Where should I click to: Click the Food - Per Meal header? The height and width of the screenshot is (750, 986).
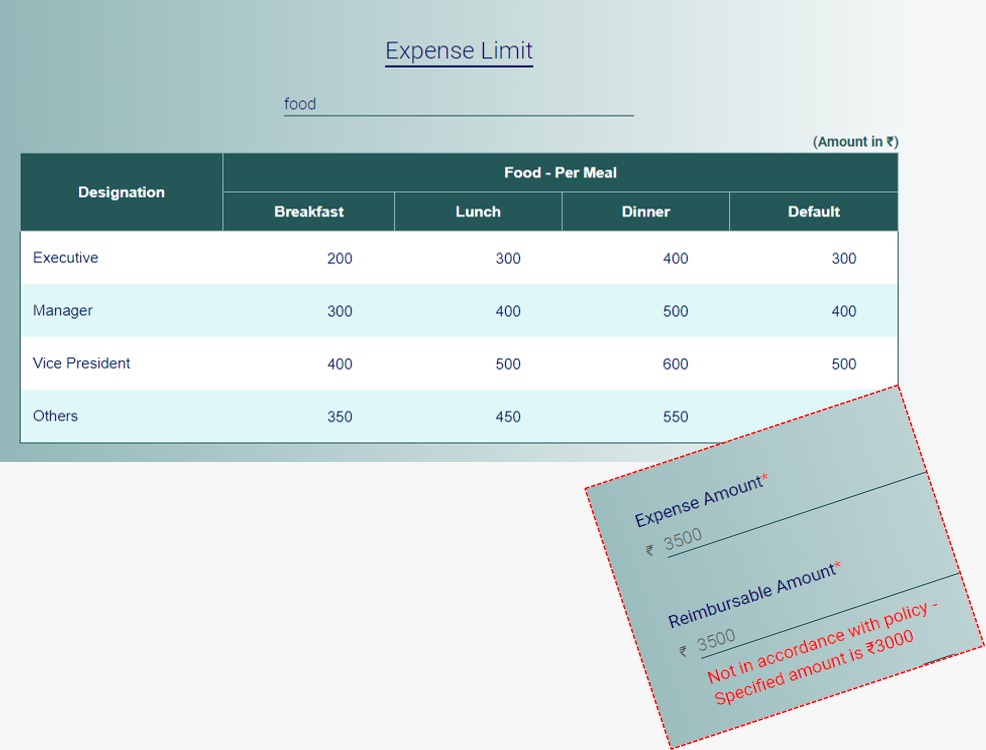[x=560, y=173]
